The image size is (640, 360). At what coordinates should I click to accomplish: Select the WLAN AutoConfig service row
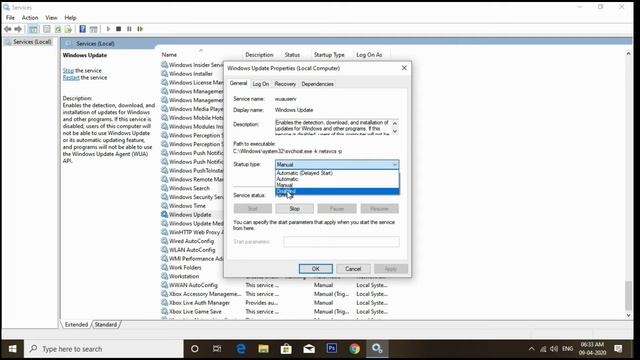point(192,250)
